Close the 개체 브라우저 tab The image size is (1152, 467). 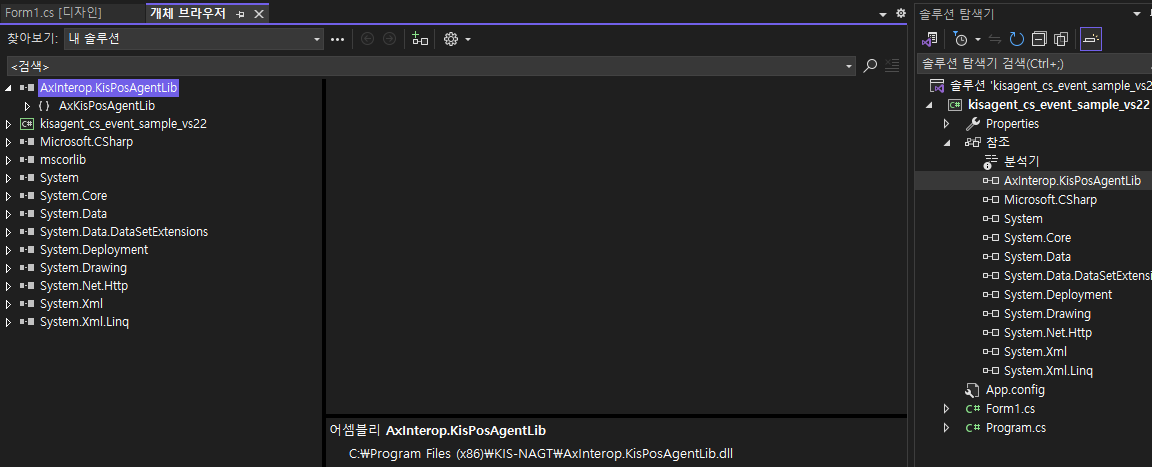point(259,14)
